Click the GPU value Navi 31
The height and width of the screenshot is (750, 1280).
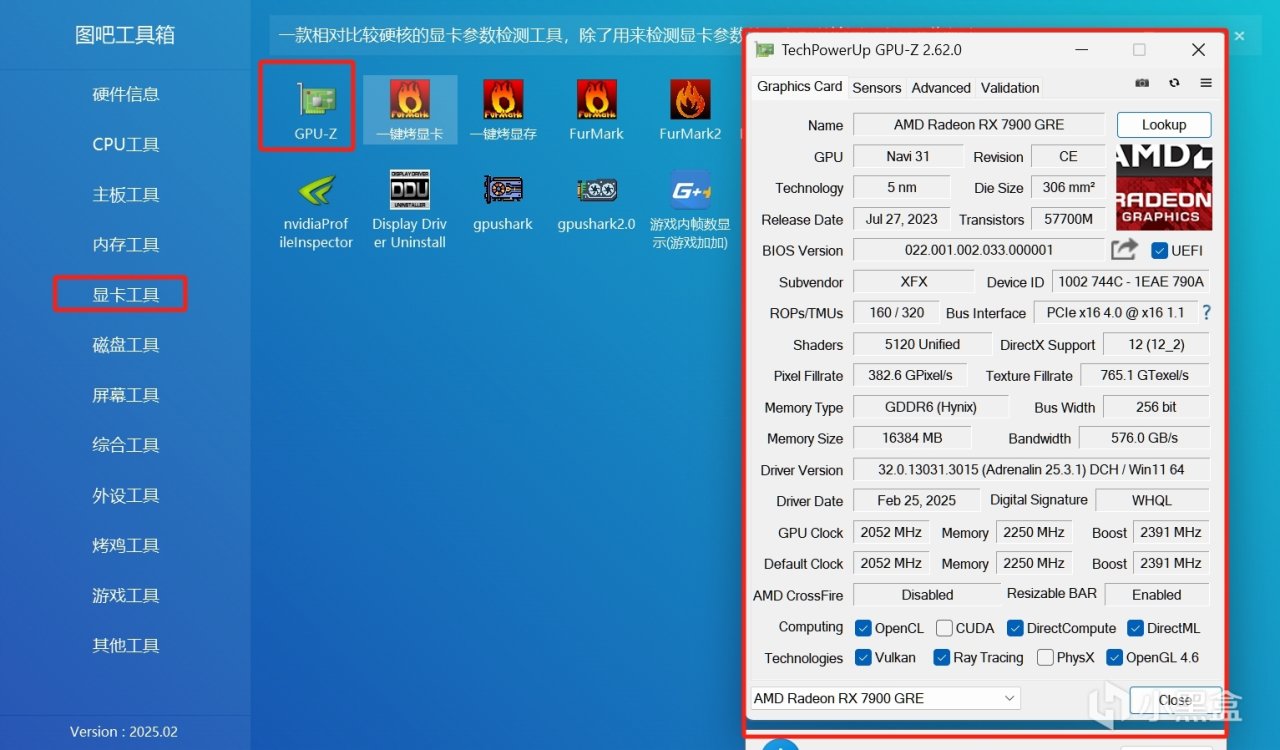(908, 157)
